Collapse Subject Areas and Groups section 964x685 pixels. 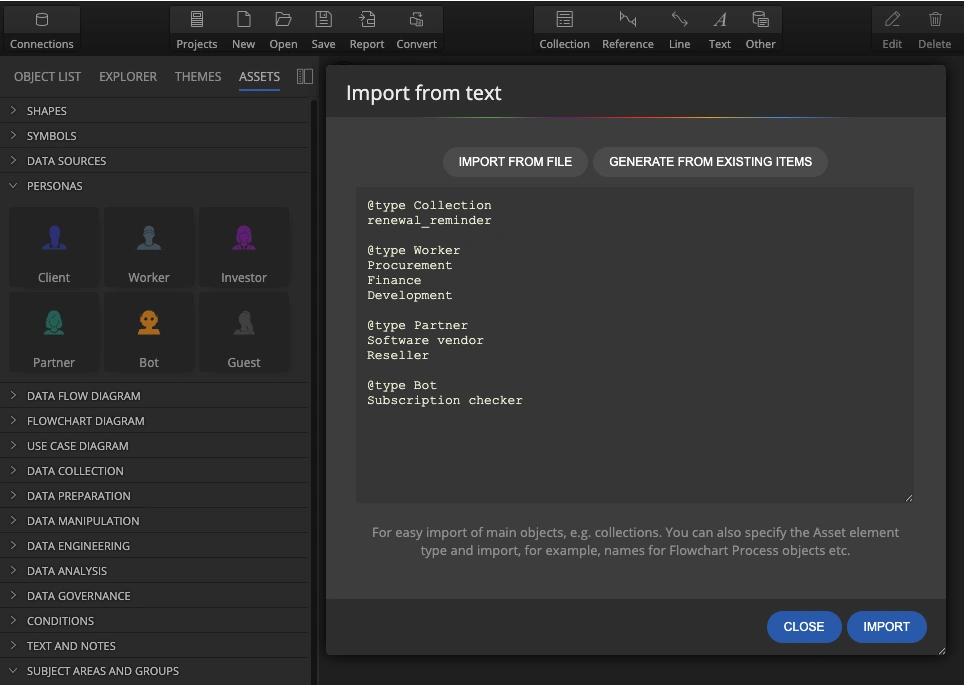click(154, 671)
